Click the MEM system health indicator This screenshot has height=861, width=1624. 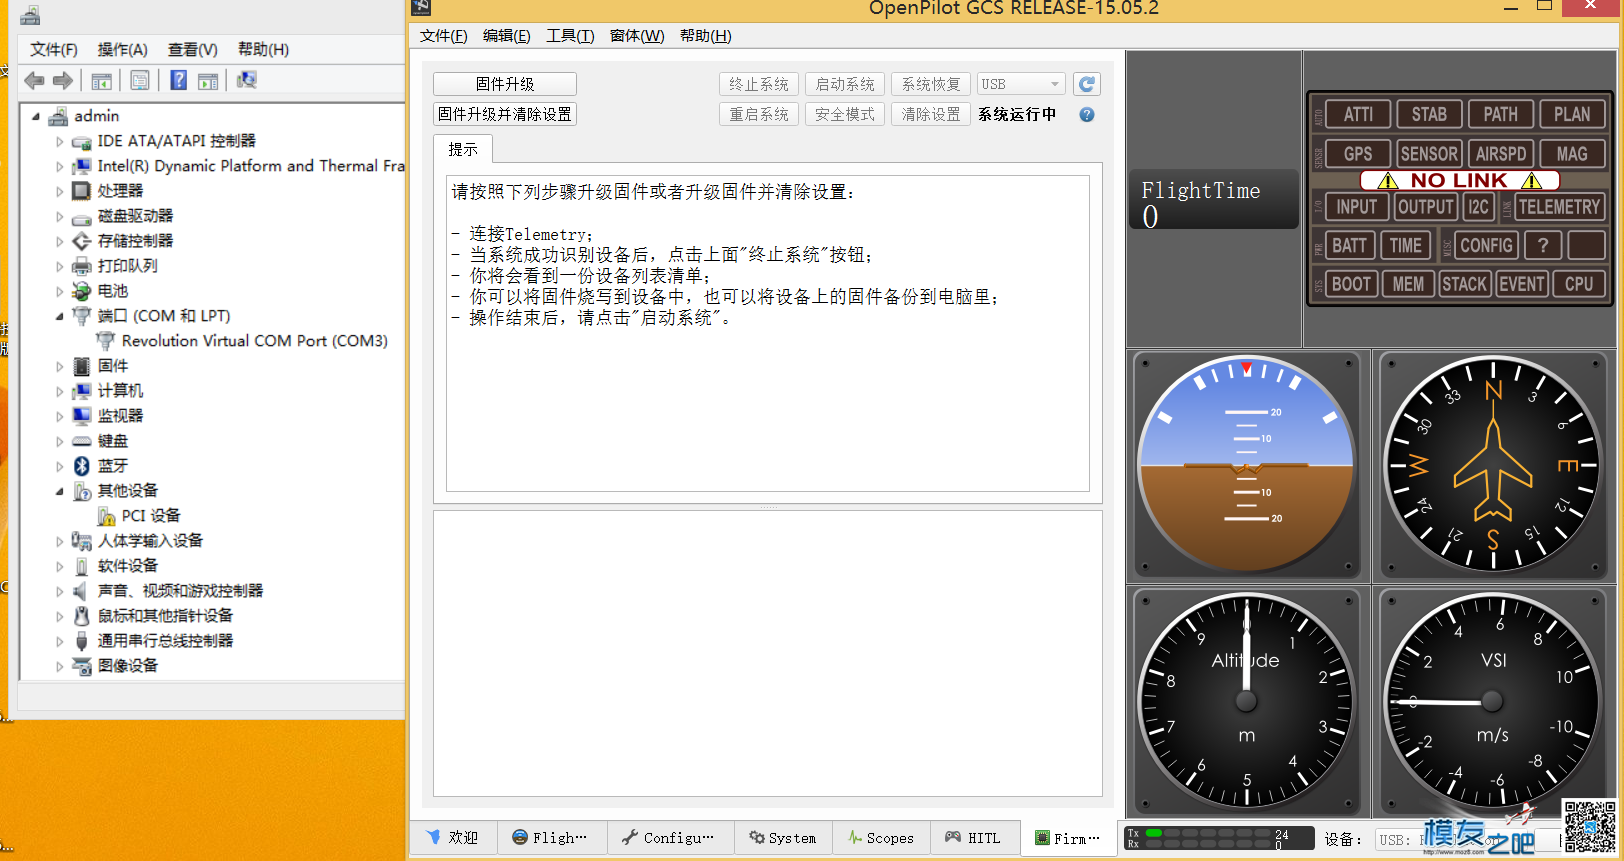[x=1408, y=284]
